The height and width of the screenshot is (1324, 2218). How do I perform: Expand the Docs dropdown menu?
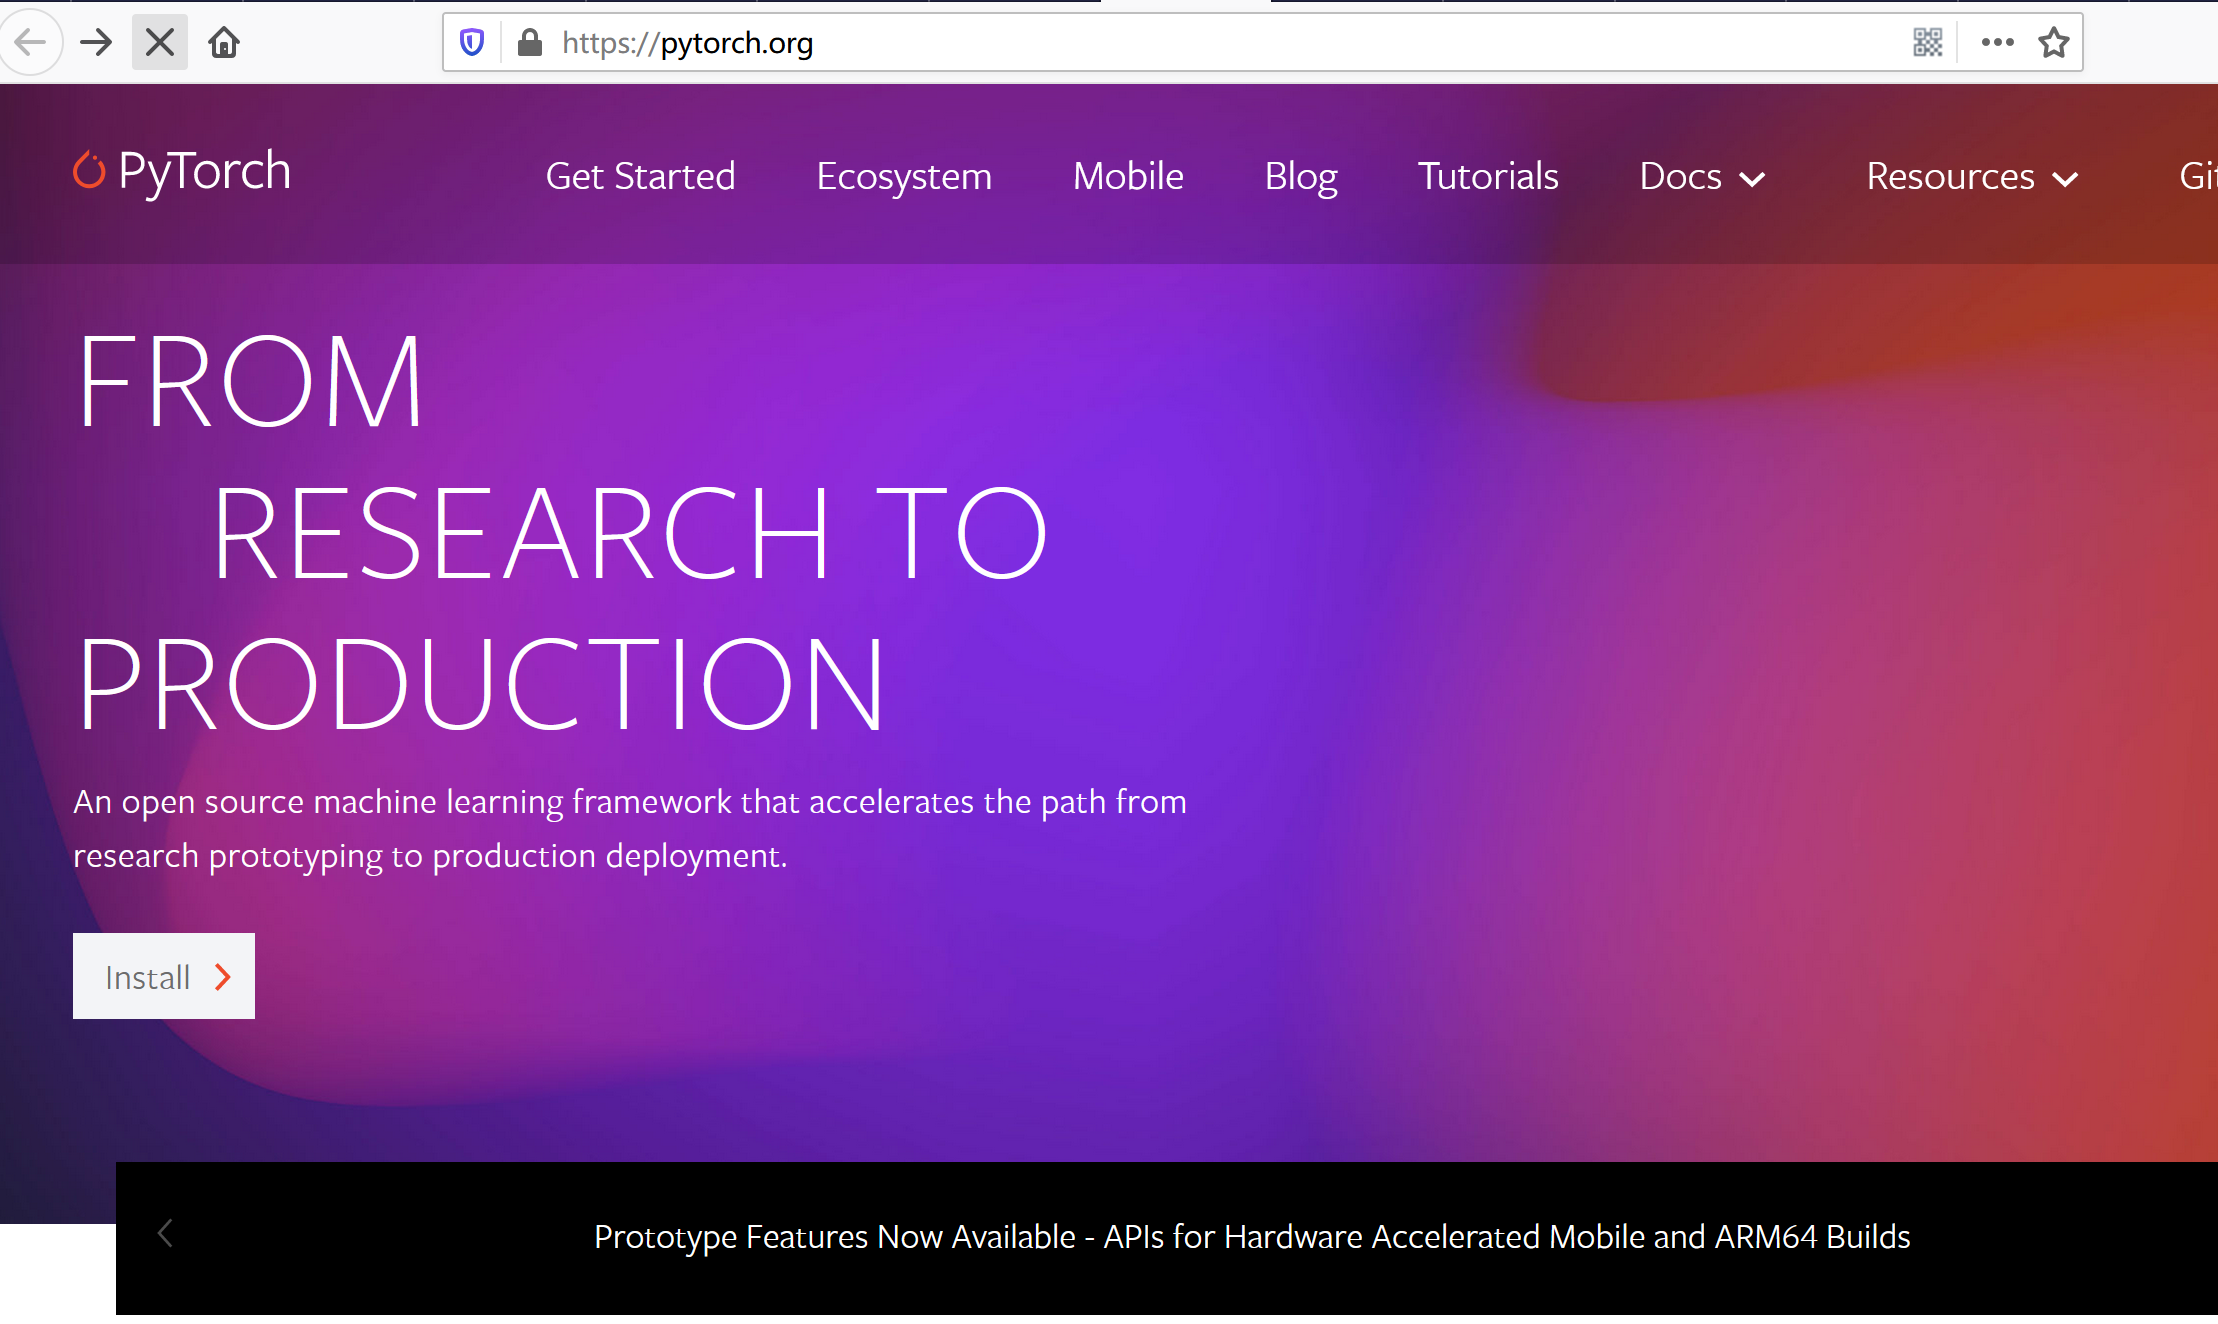1702,177
